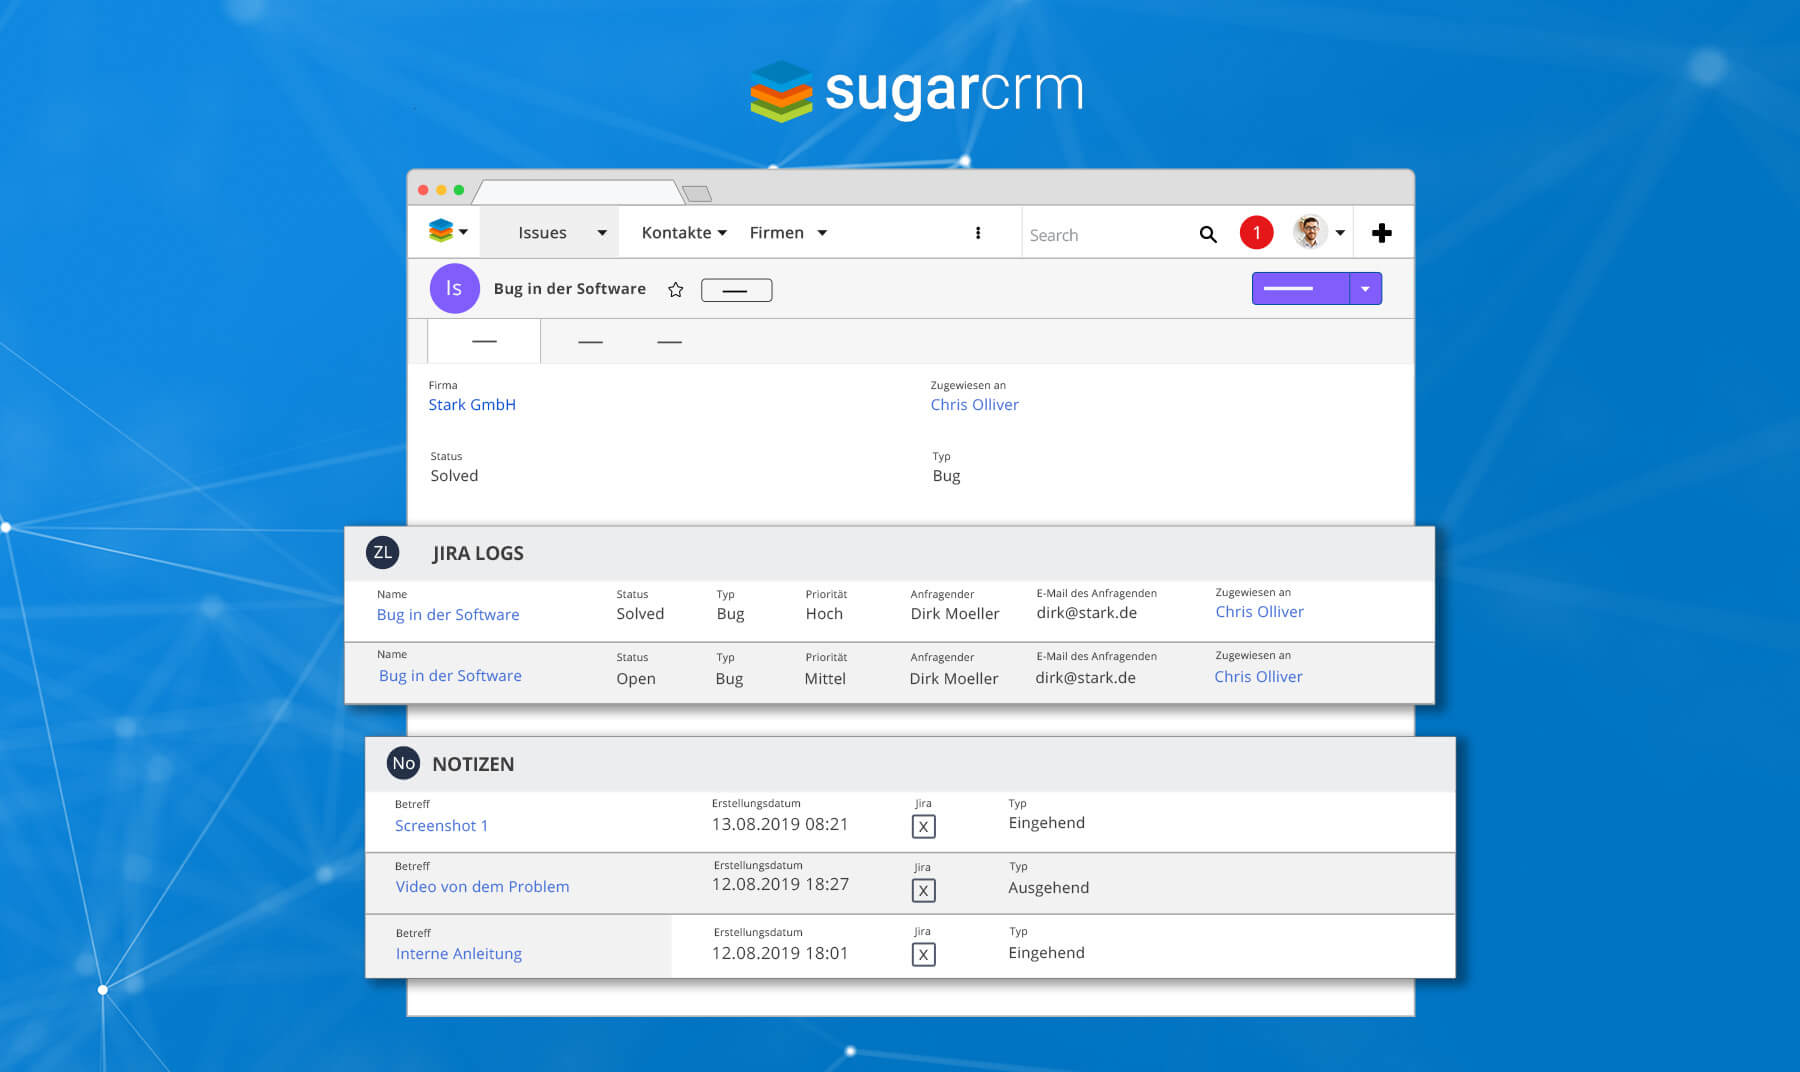
Task: Open the purple action button dropdown arrow
Action: tap(1365, 289)
